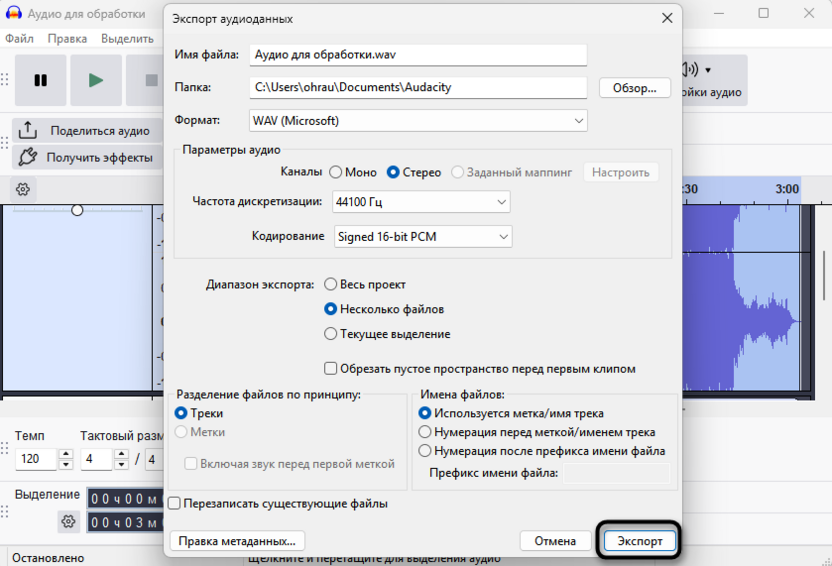Decrease time signature numerator arrow
This screenshot has width=832, height=566.
tap(122, 465)
